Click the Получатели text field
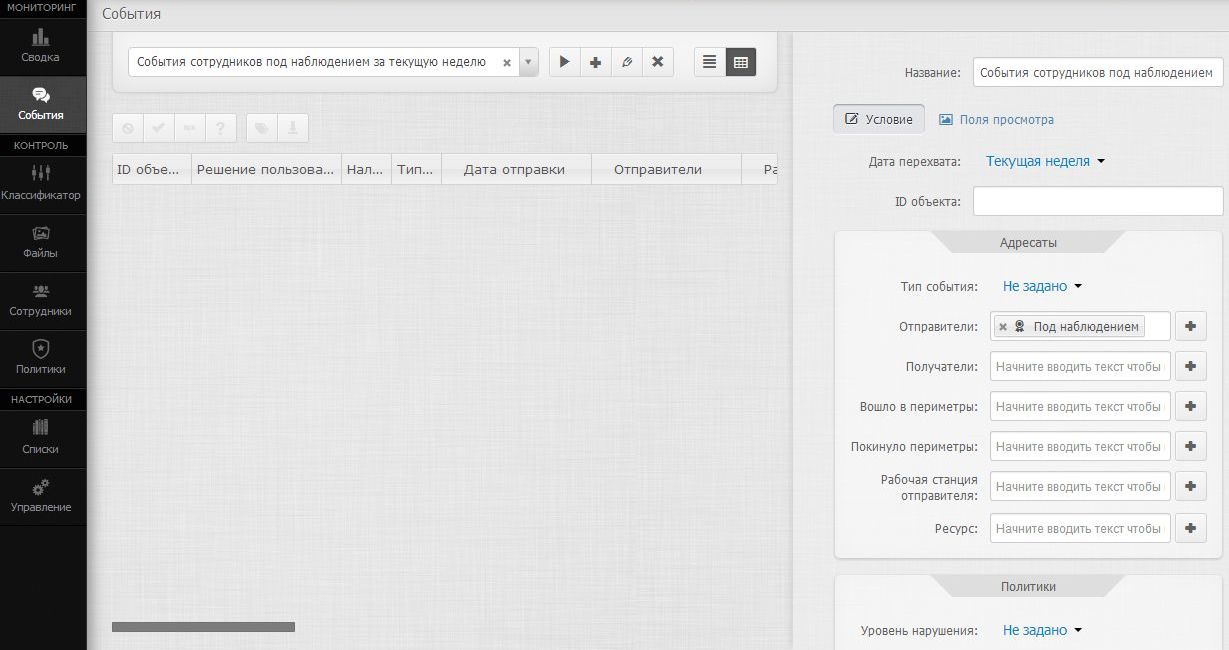Viewport: 1229px width, 650px height. [1080, 366]
